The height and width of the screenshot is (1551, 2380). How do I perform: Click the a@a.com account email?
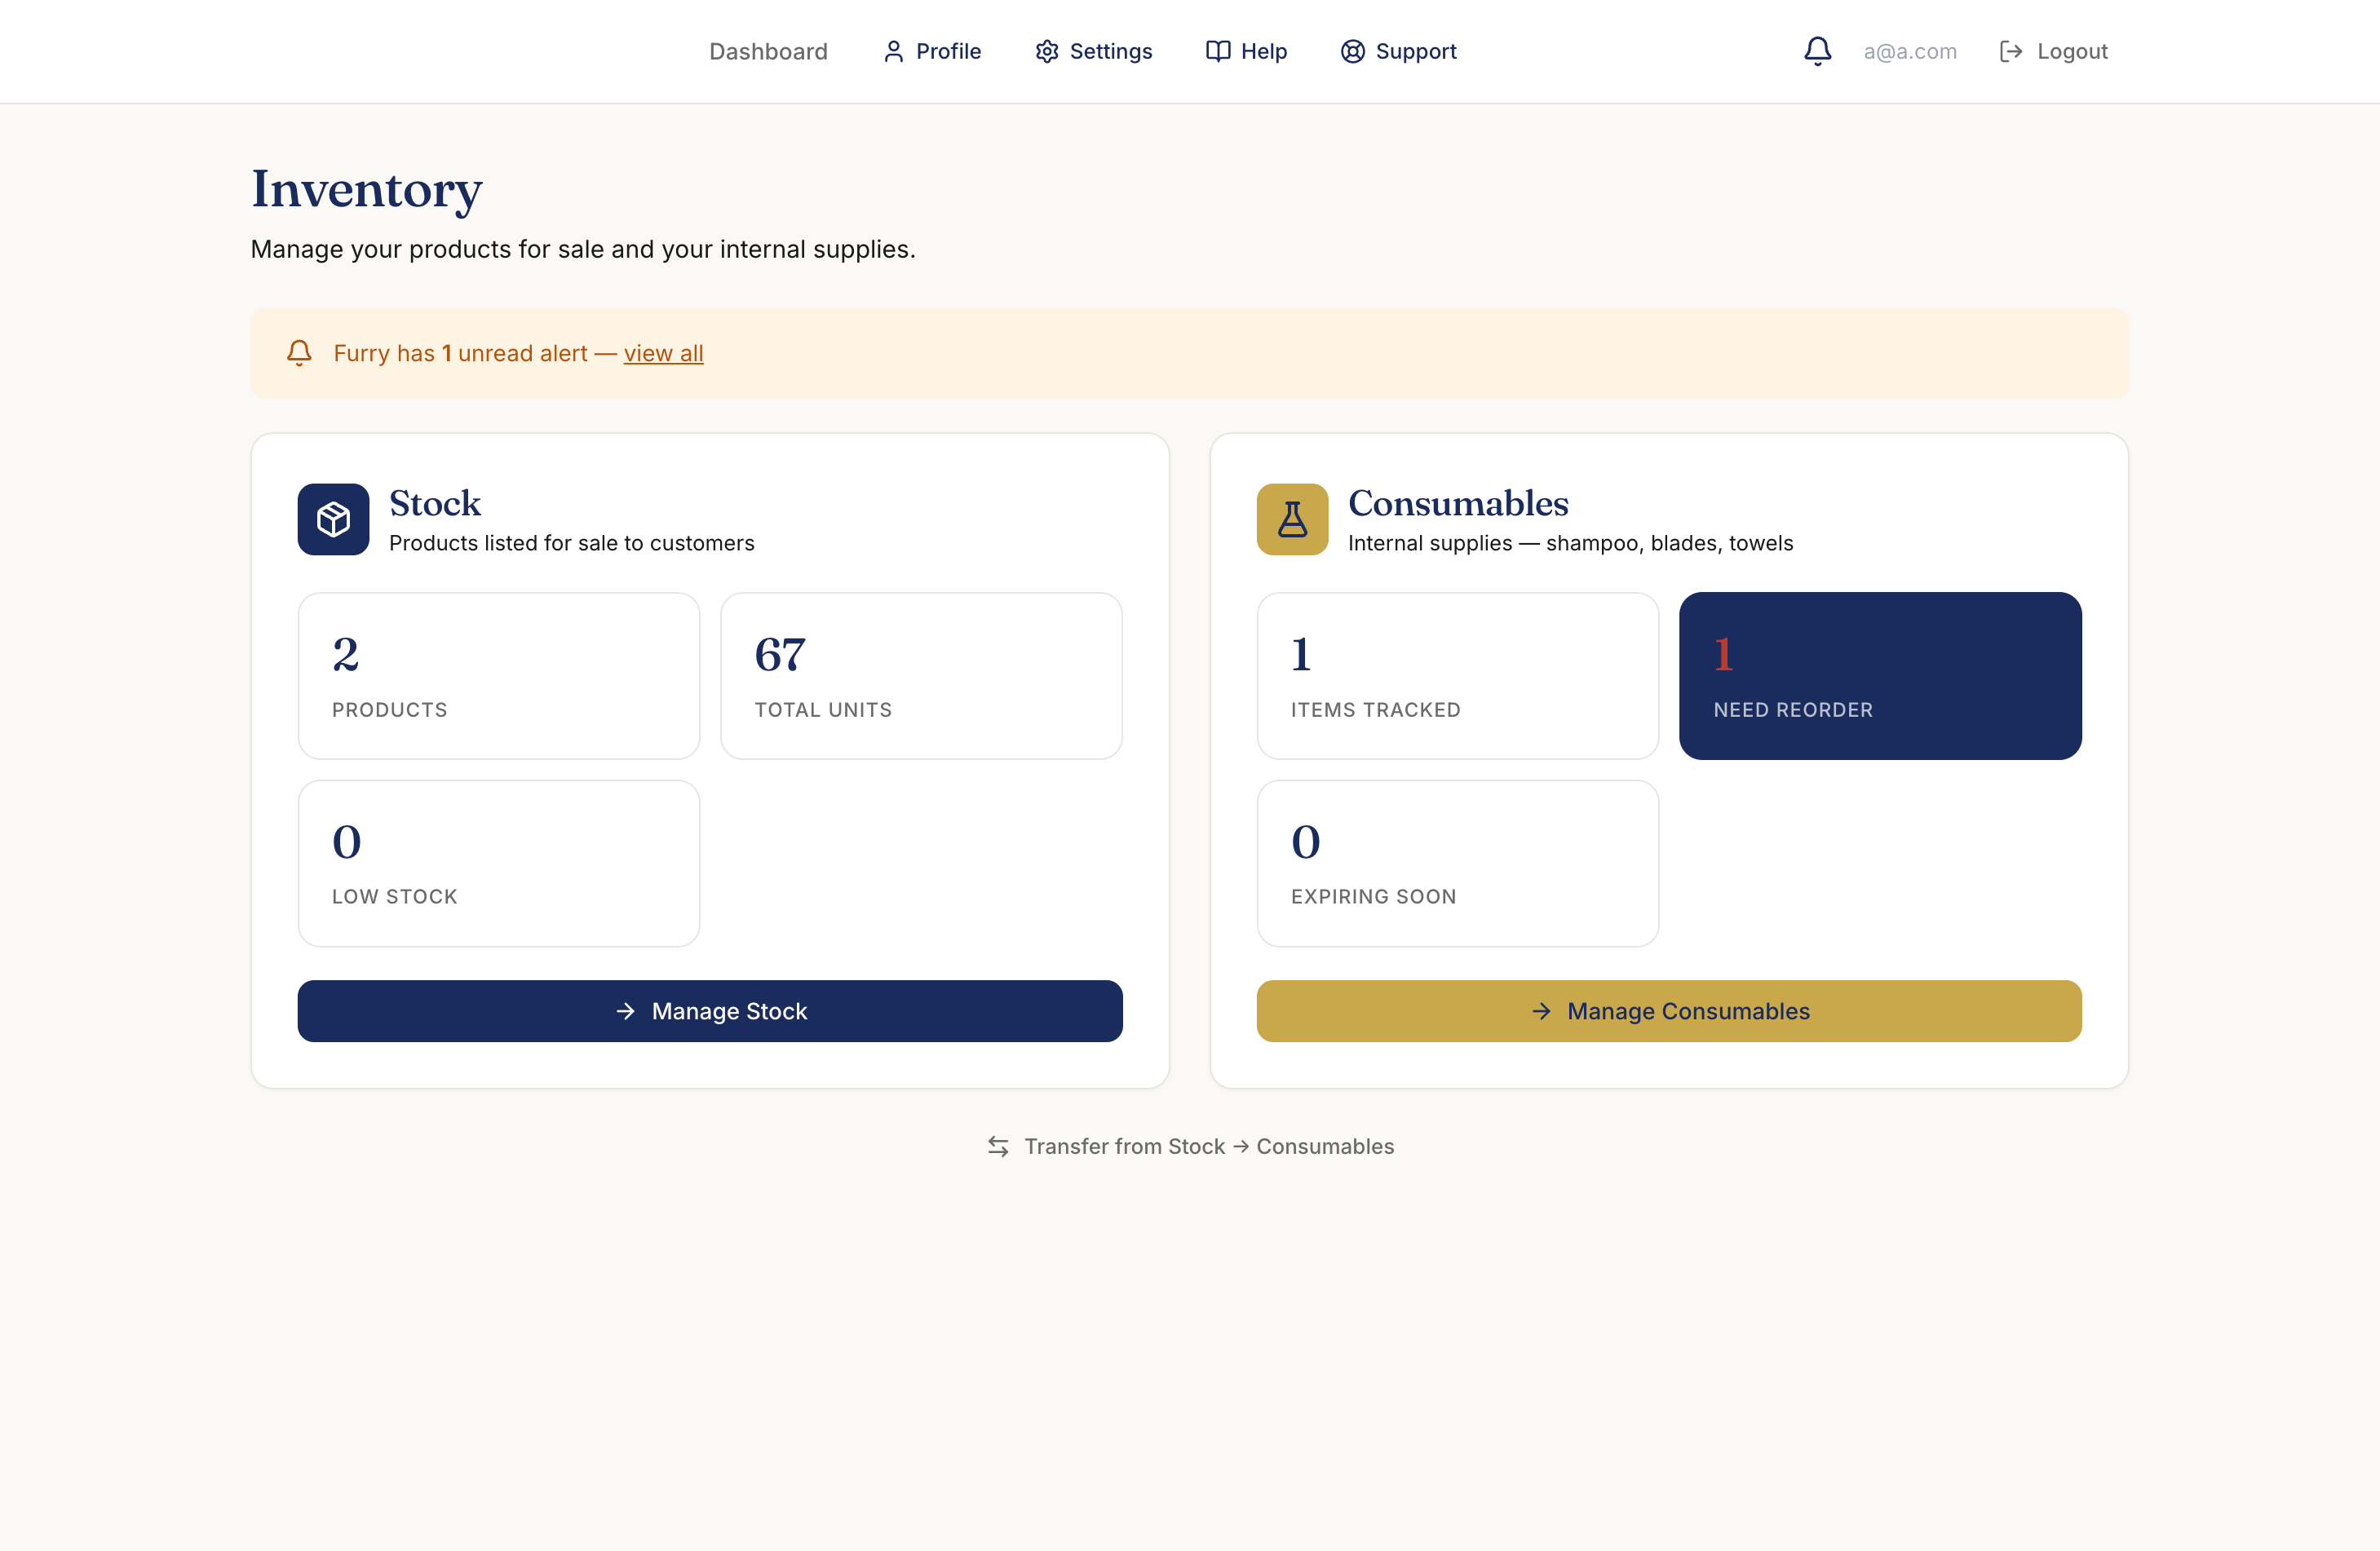pyautogui.click(x=1910, y=51)
